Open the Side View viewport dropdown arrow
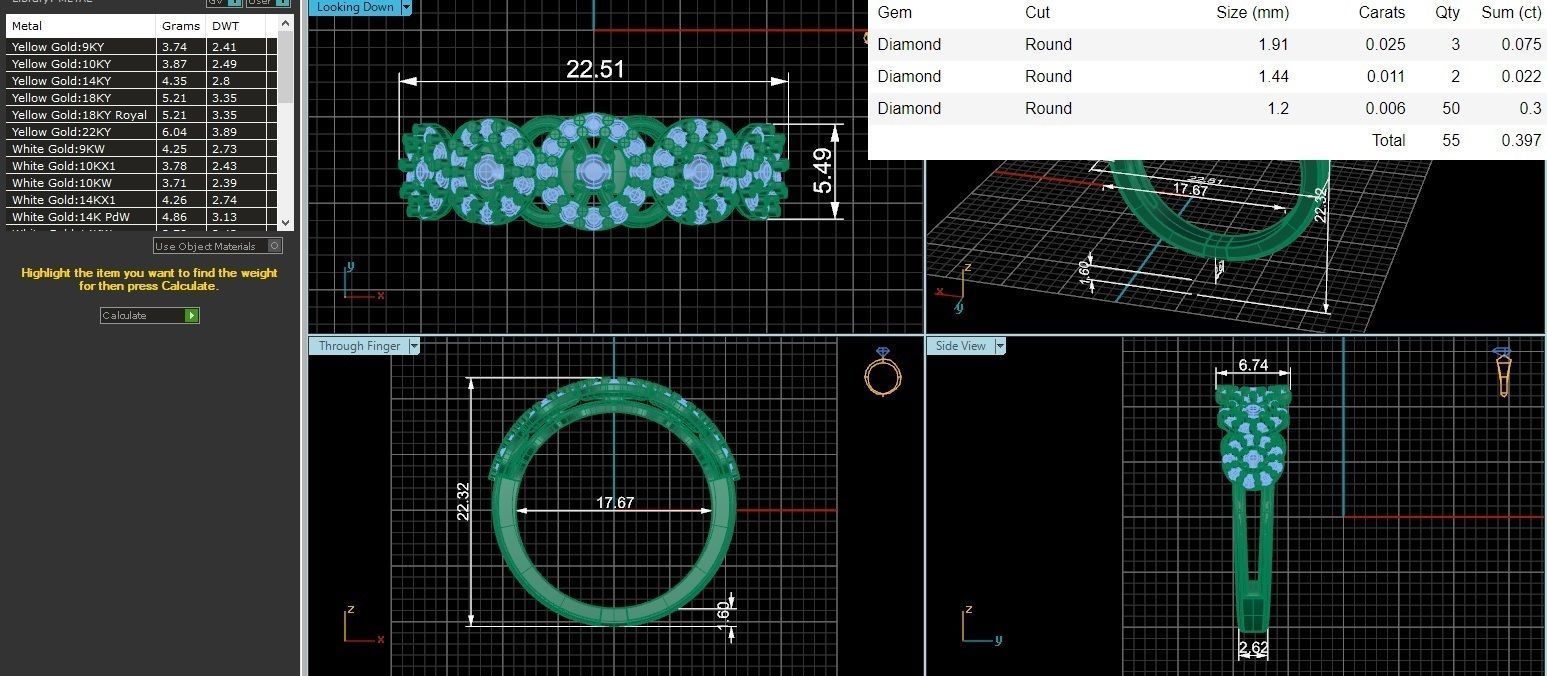Screen dimensions: 1547x676 point(1000,346)
